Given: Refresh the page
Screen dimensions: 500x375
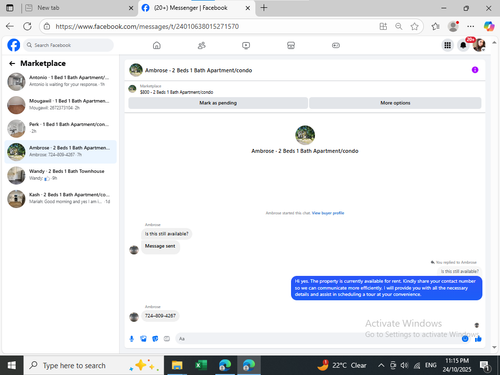Looking at the screenshot, I should tap(27, 26).
